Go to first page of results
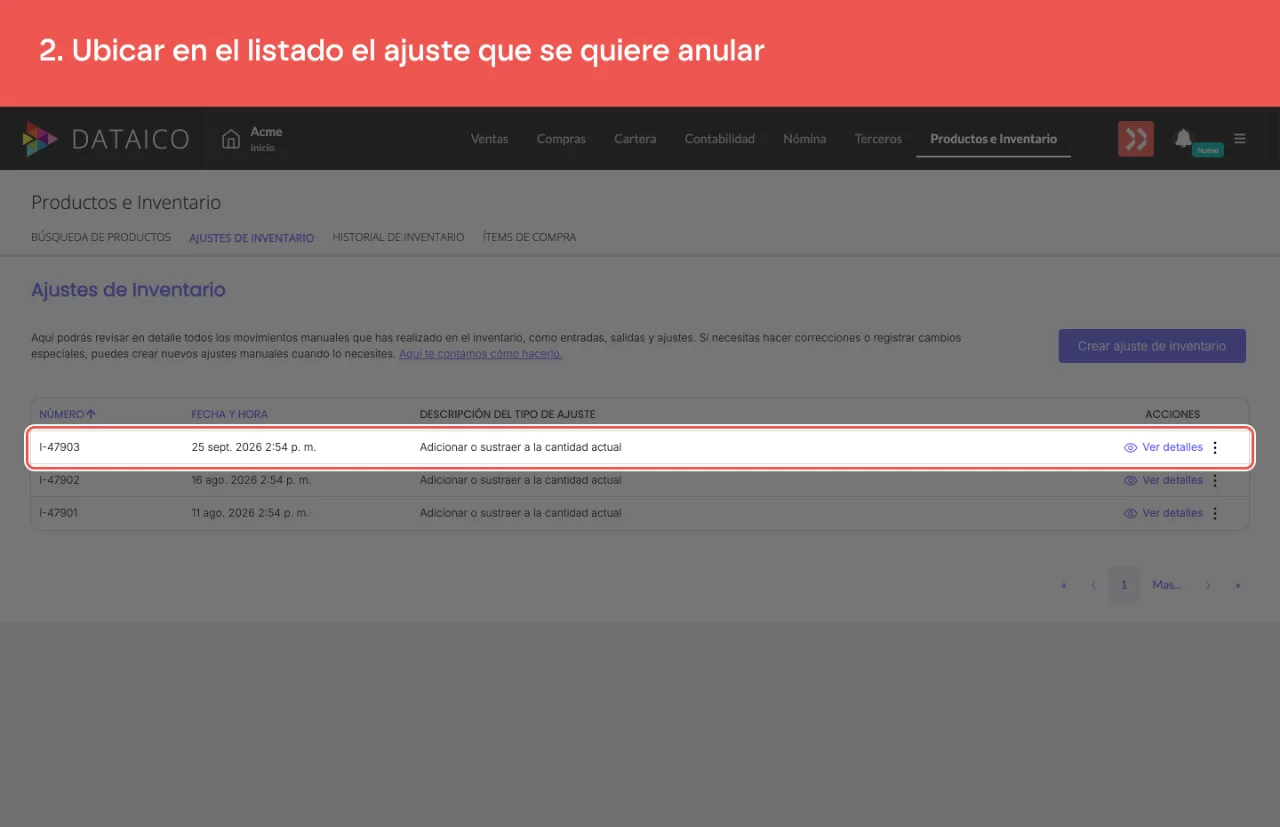Image resolution: width=1280 pixels, height=827 pixels. click(1063, 585)
